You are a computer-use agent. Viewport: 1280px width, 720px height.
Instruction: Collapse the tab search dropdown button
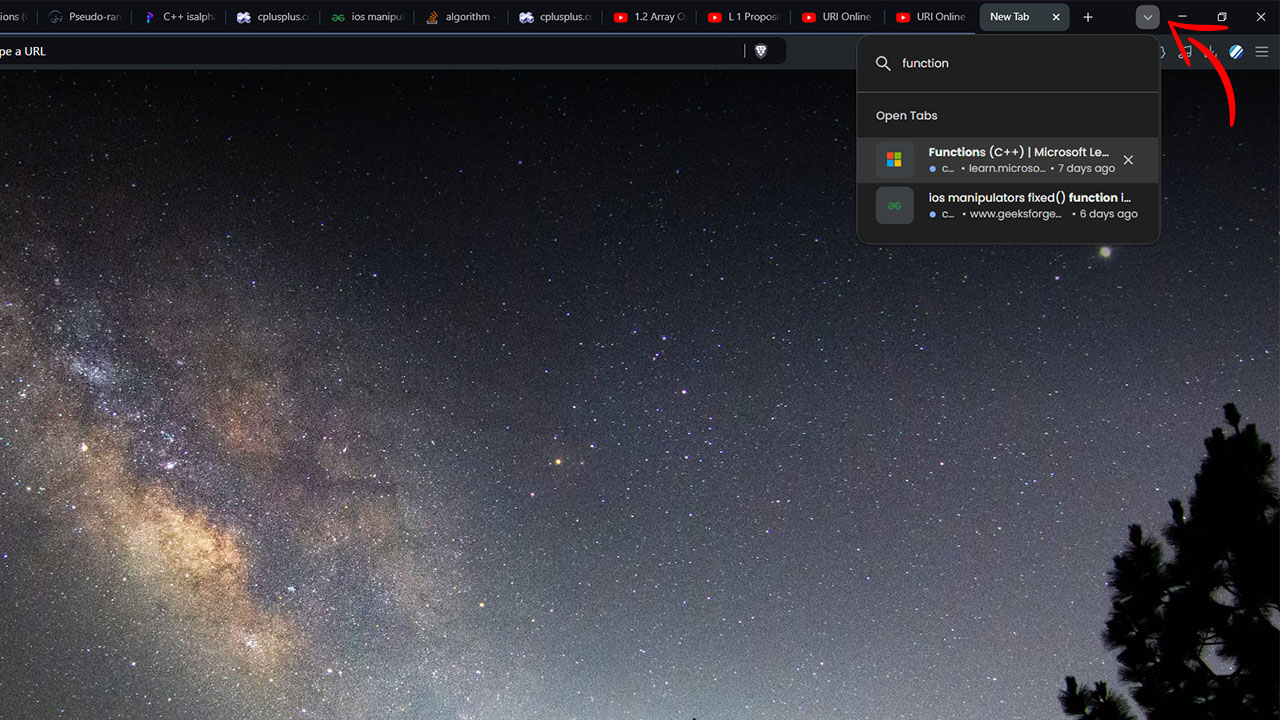(x=1147, y=17)
